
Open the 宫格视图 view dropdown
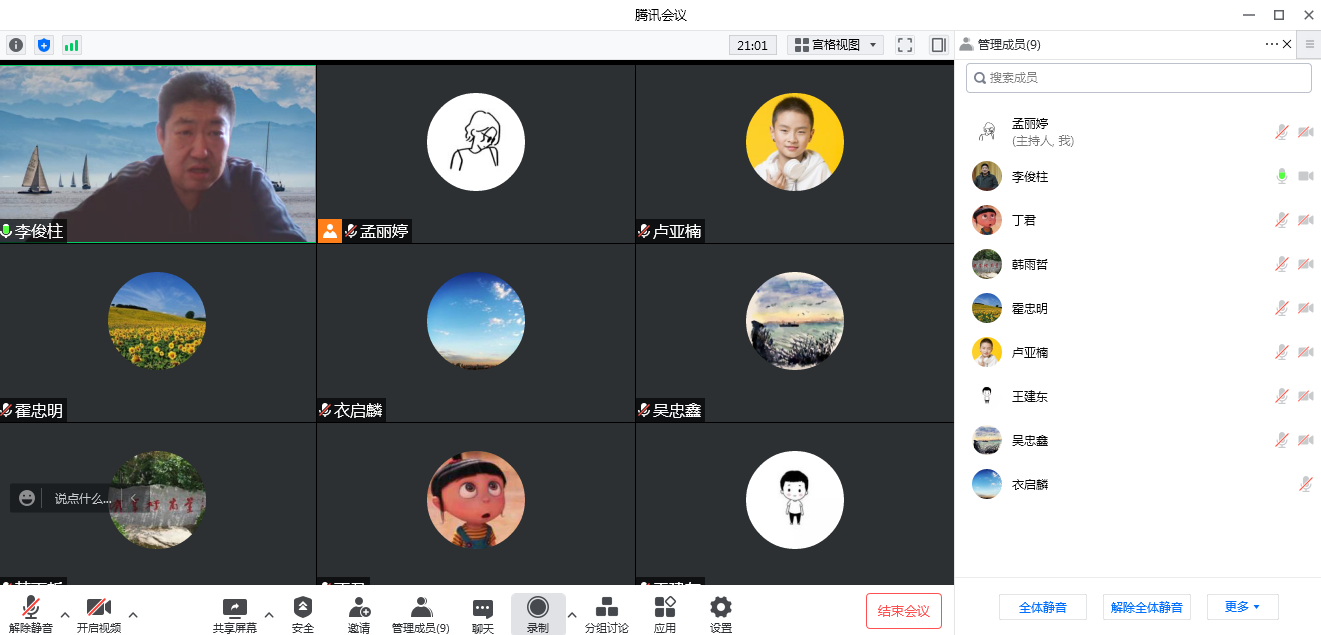pos(835,45)
